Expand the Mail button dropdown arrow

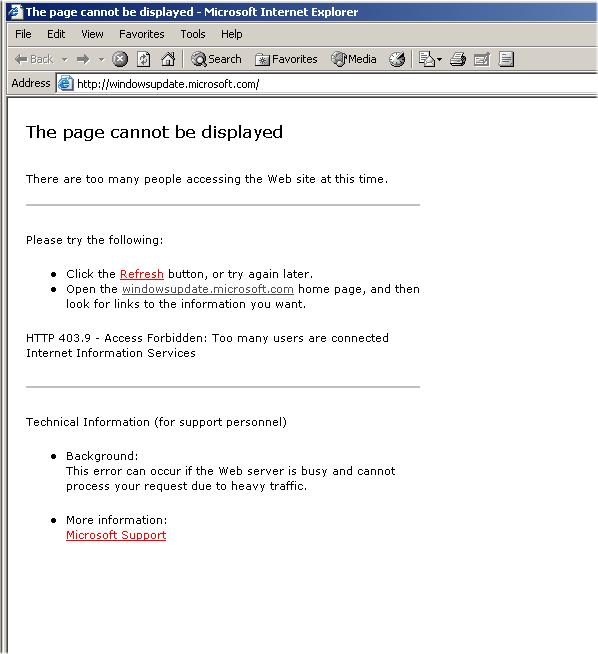439,60
